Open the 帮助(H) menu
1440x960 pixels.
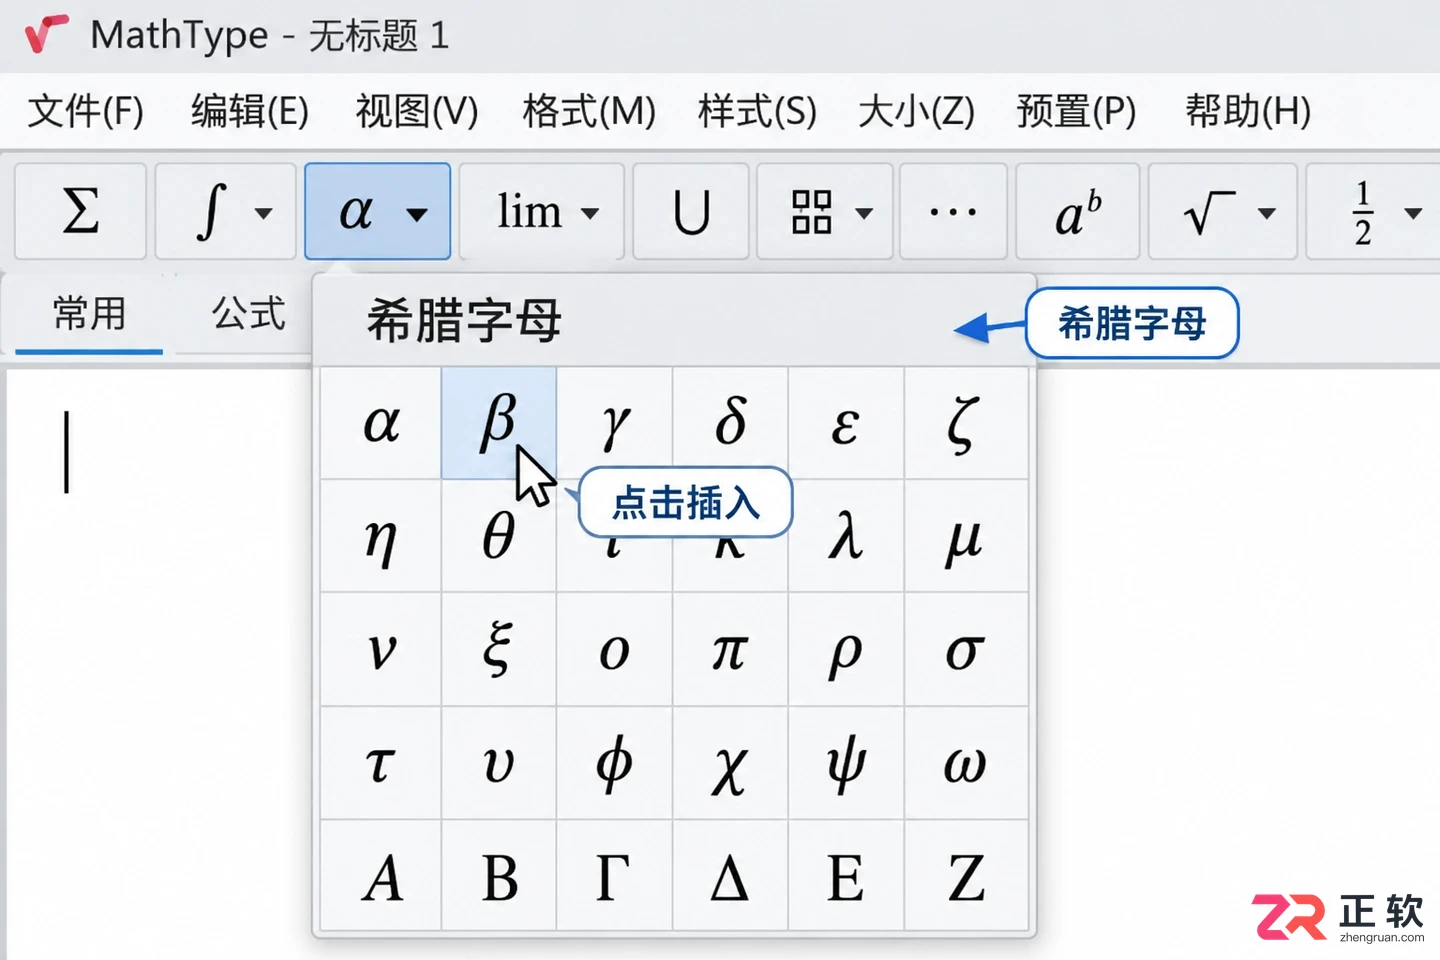[x=1248, y=111]
